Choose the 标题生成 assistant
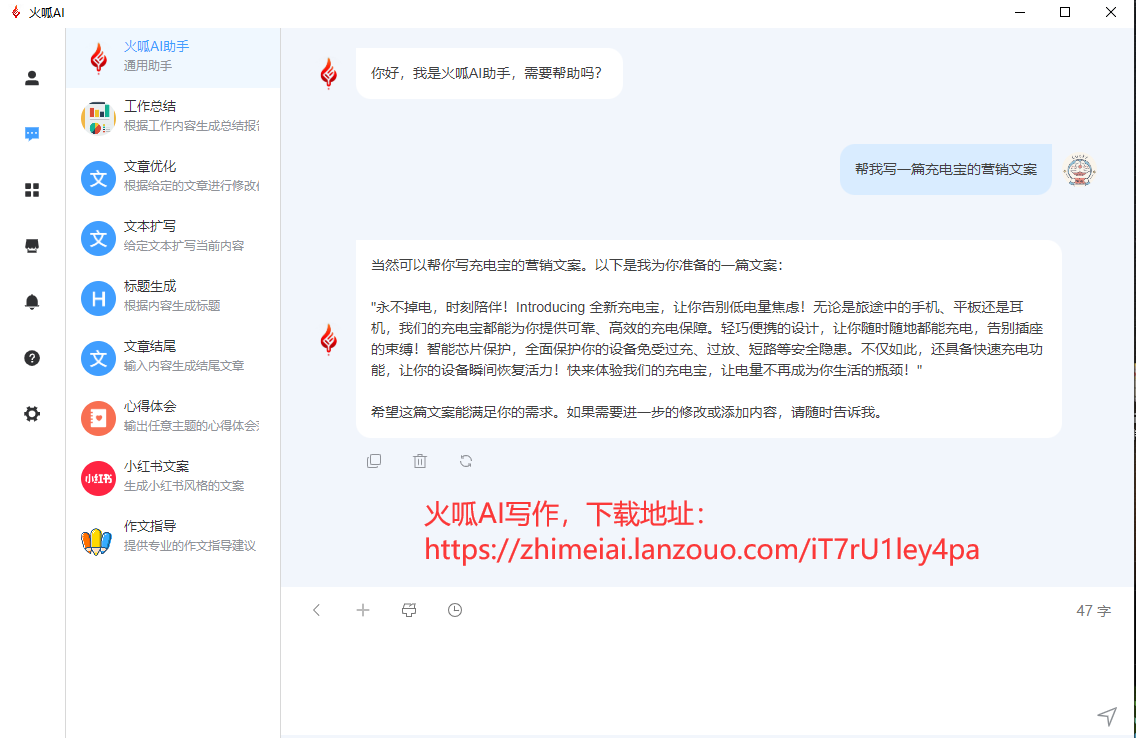Screen dimensions: 1136x738 (172, 297)
